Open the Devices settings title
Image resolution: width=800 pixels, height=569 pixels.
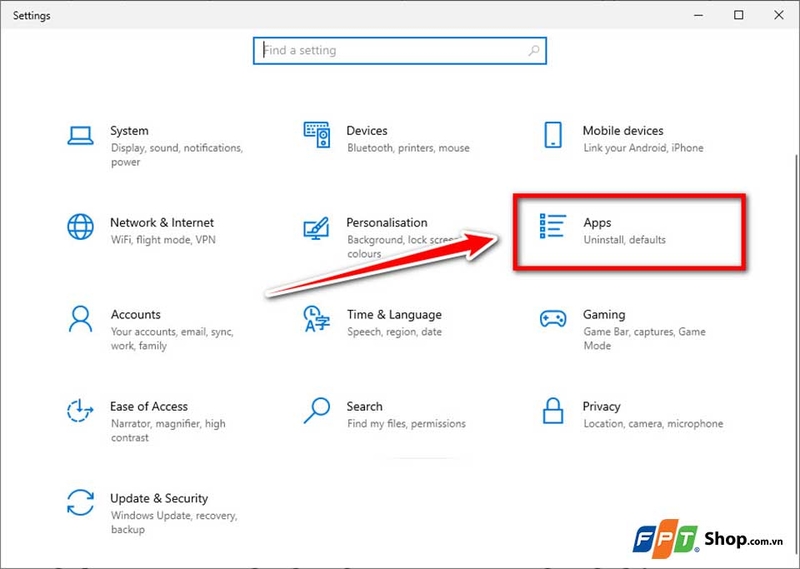[x=367, y=131]
